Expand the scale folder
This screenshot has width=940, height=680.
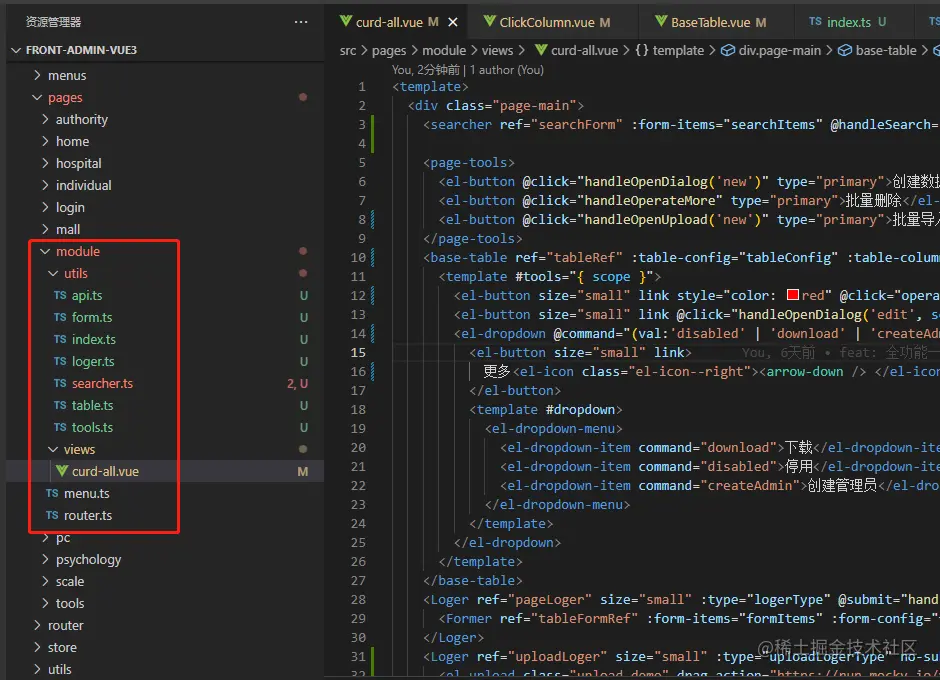point(46,581)
